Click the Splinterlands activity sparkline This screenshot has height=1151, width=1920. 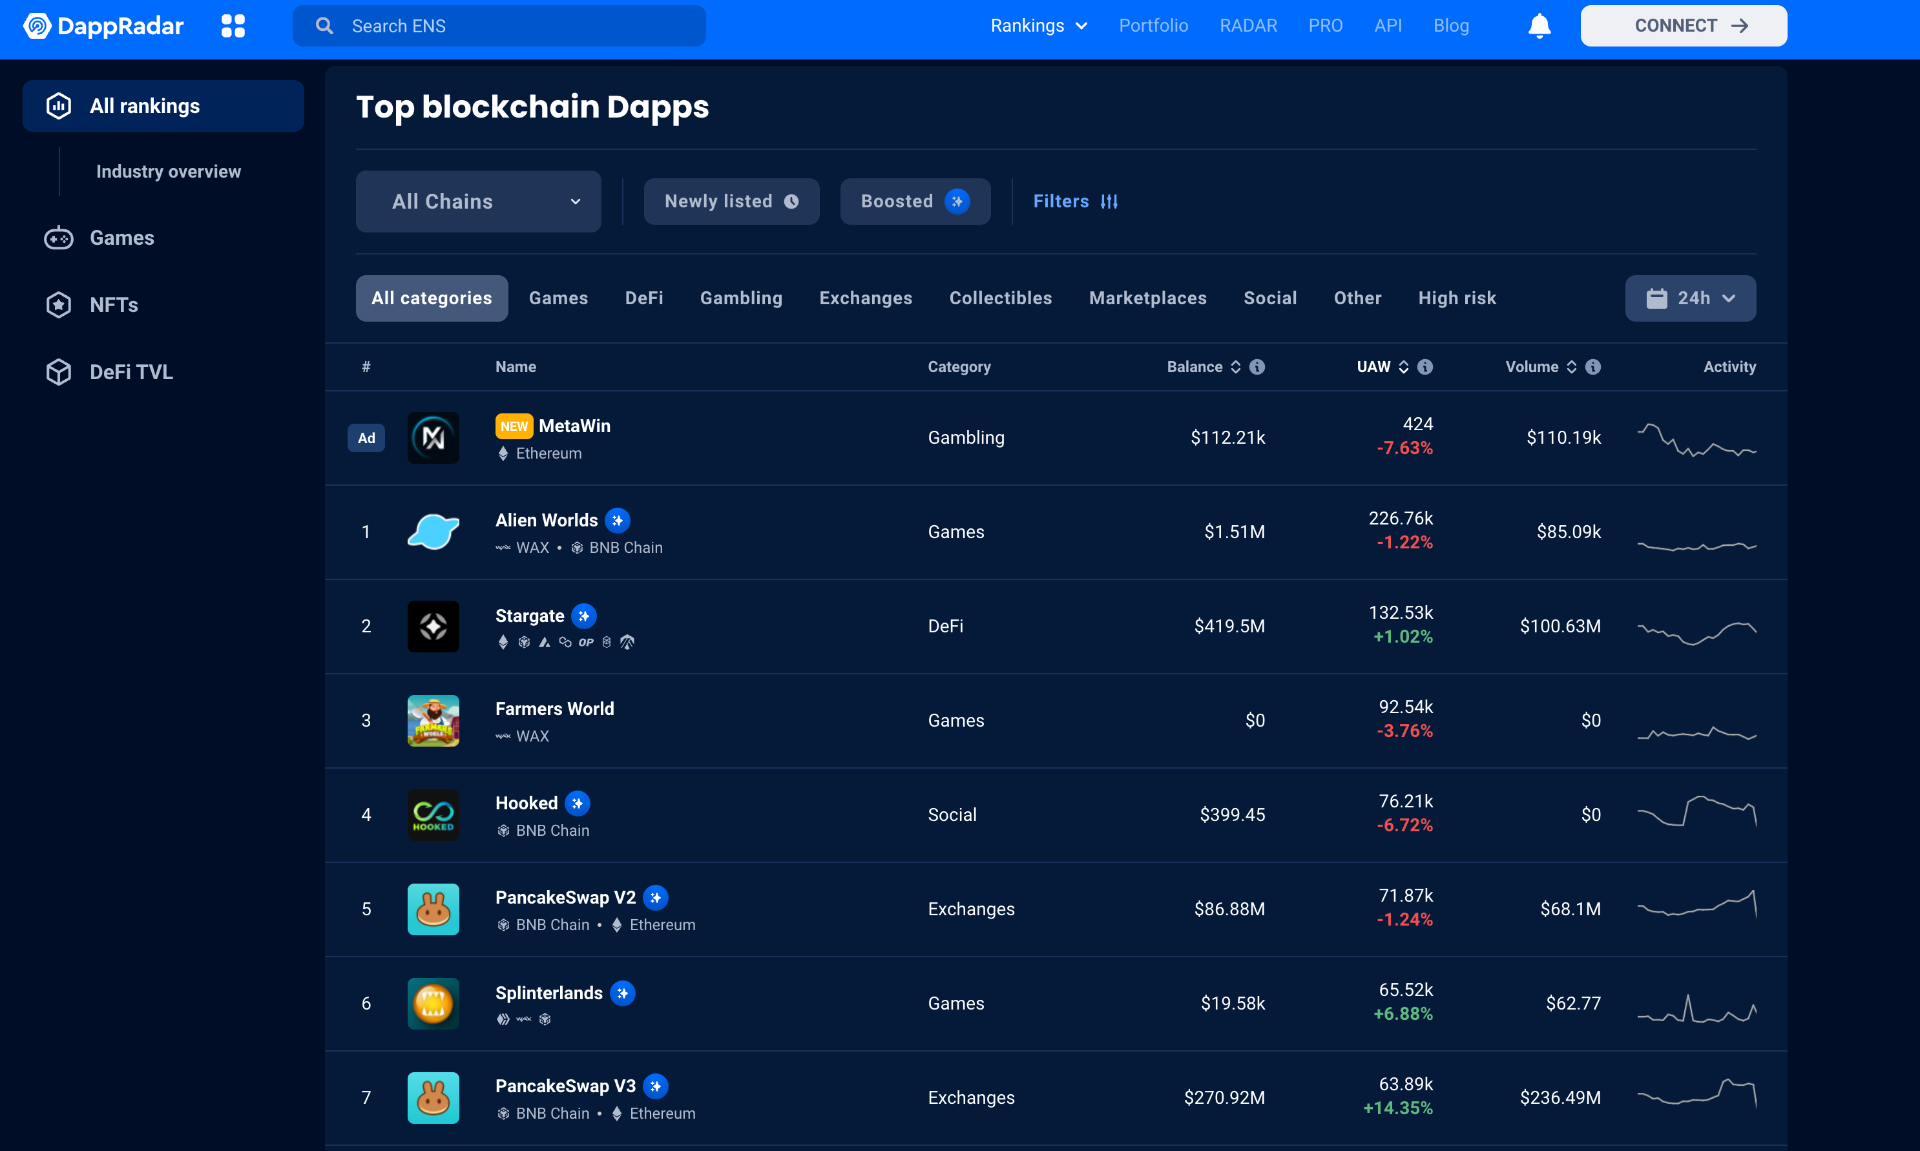point(1697,1008)
